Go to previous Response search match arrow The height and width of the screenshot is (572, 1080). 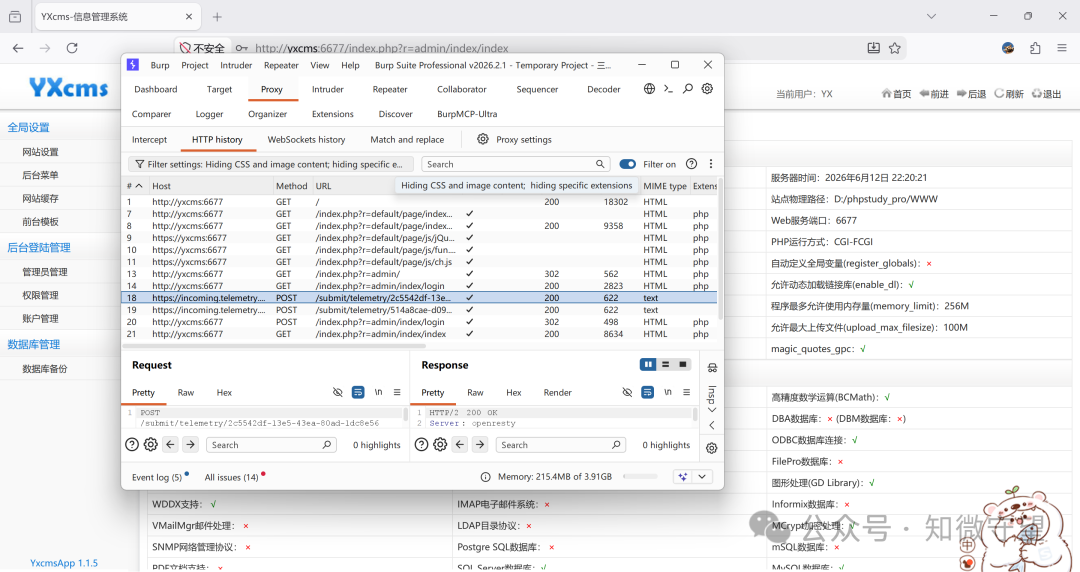pyautogui.click(x=460, y=445)
